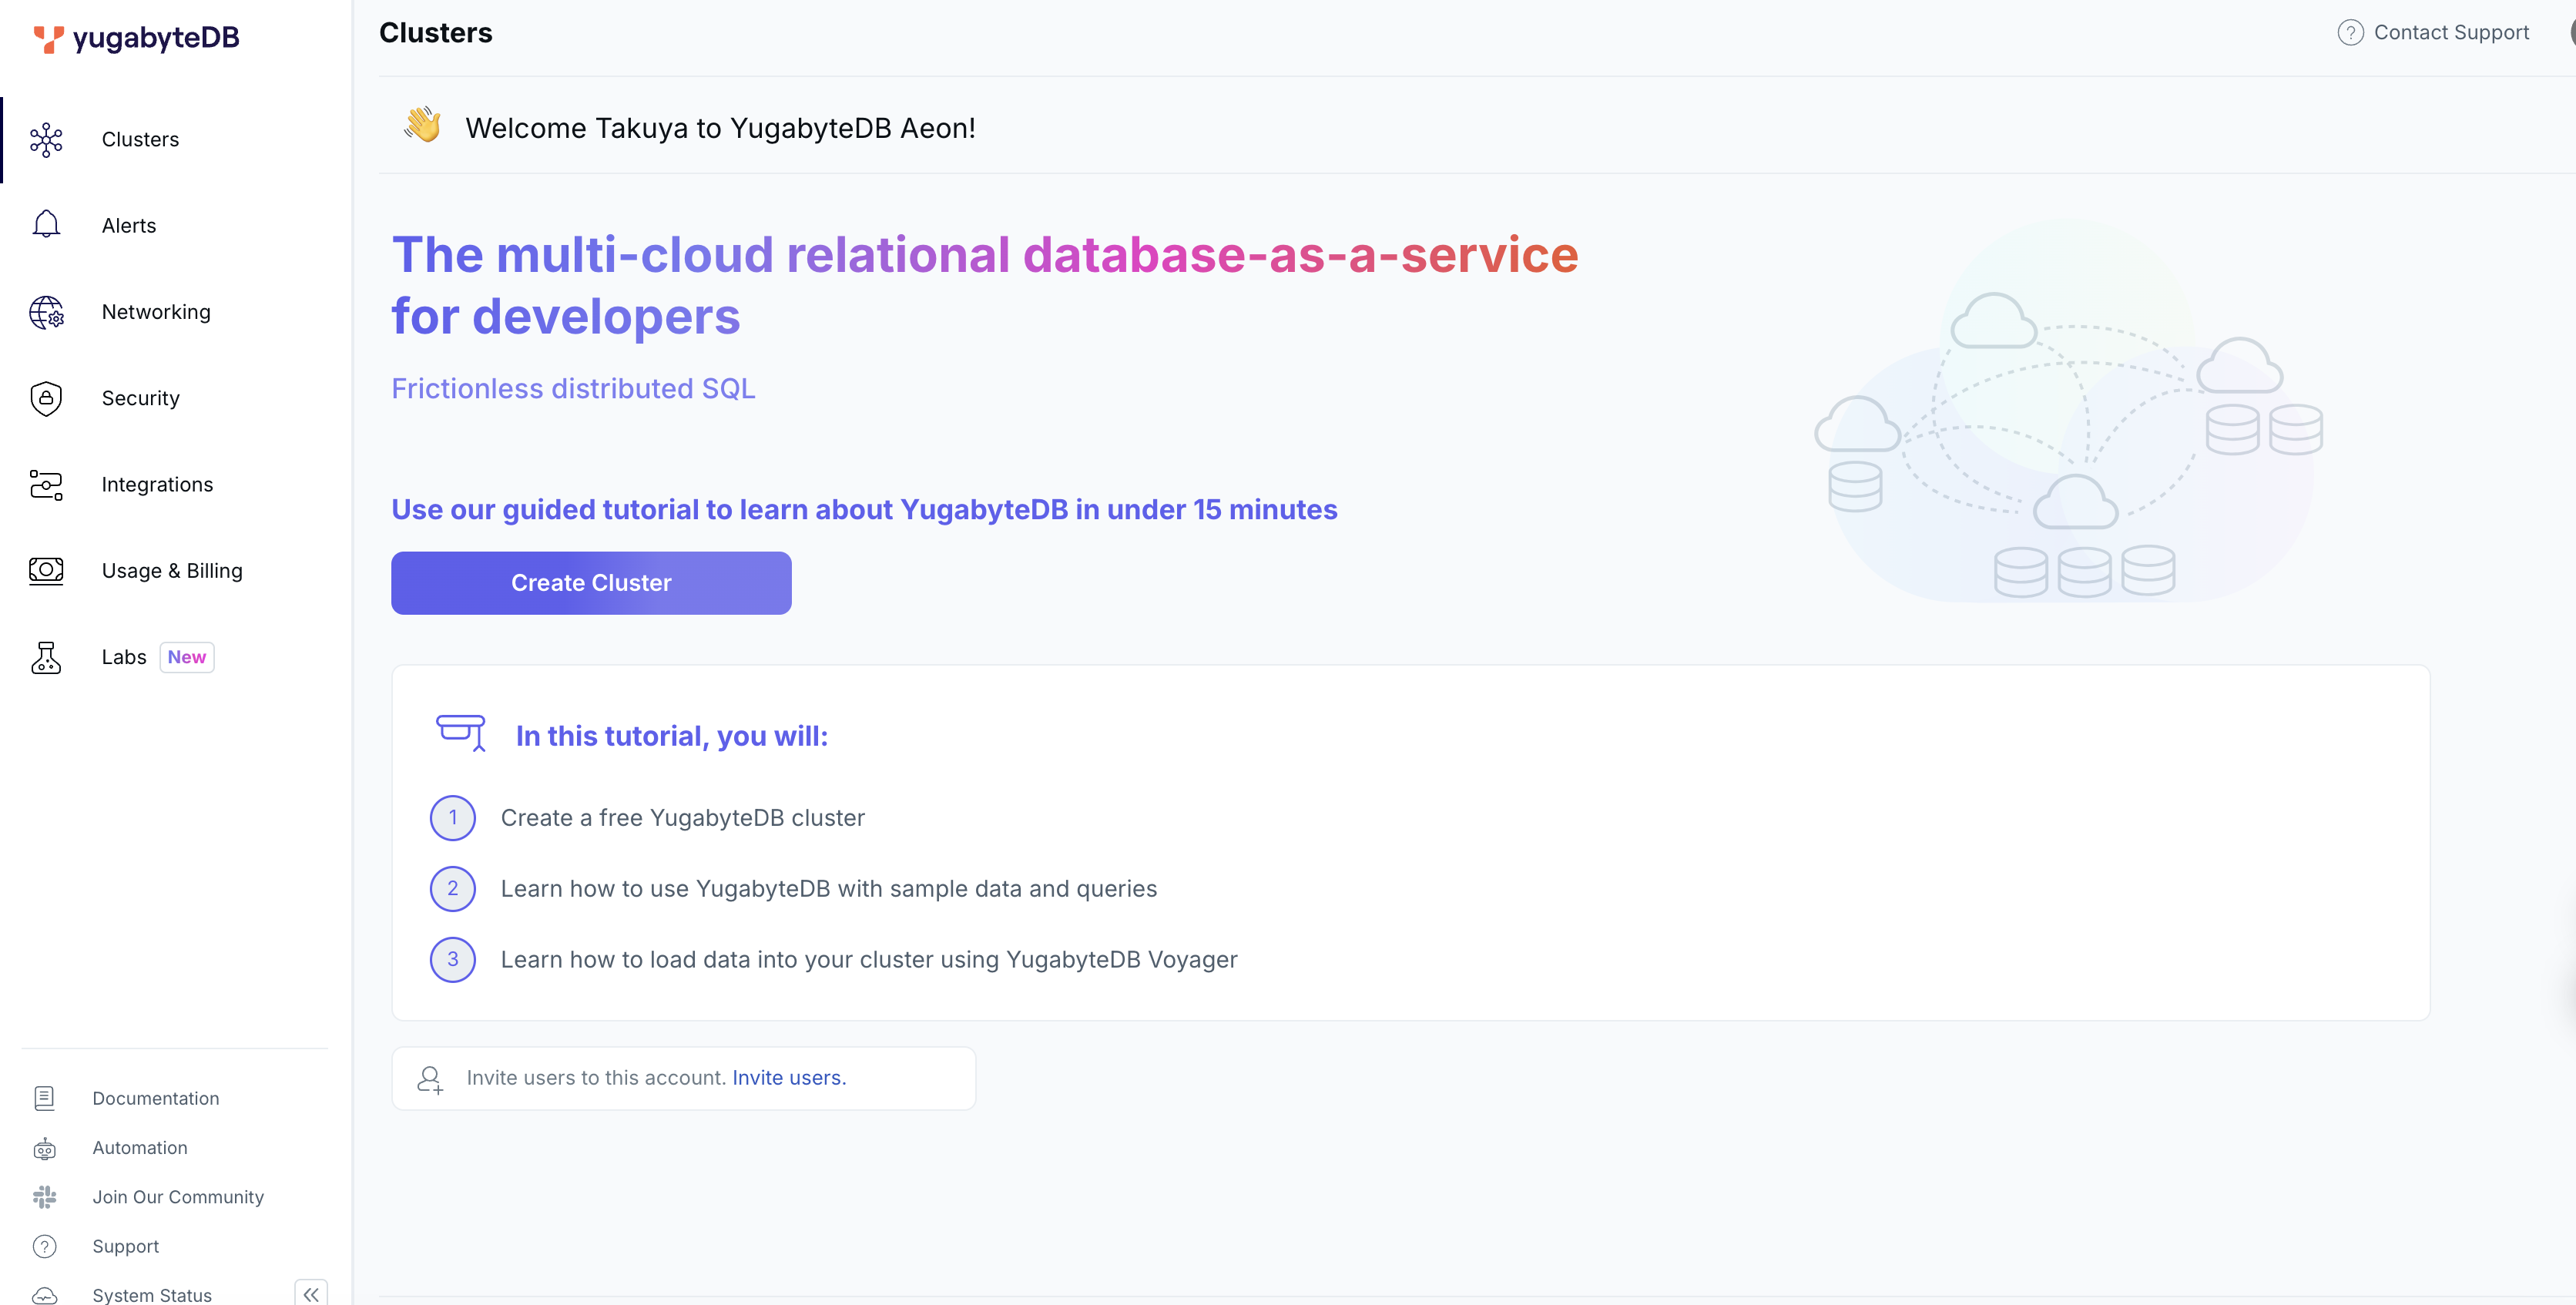2576x1305 pixels.
Task: Click 'Learn how to use YugabyteDB with sample data' text
Action: tap(829, 889)
